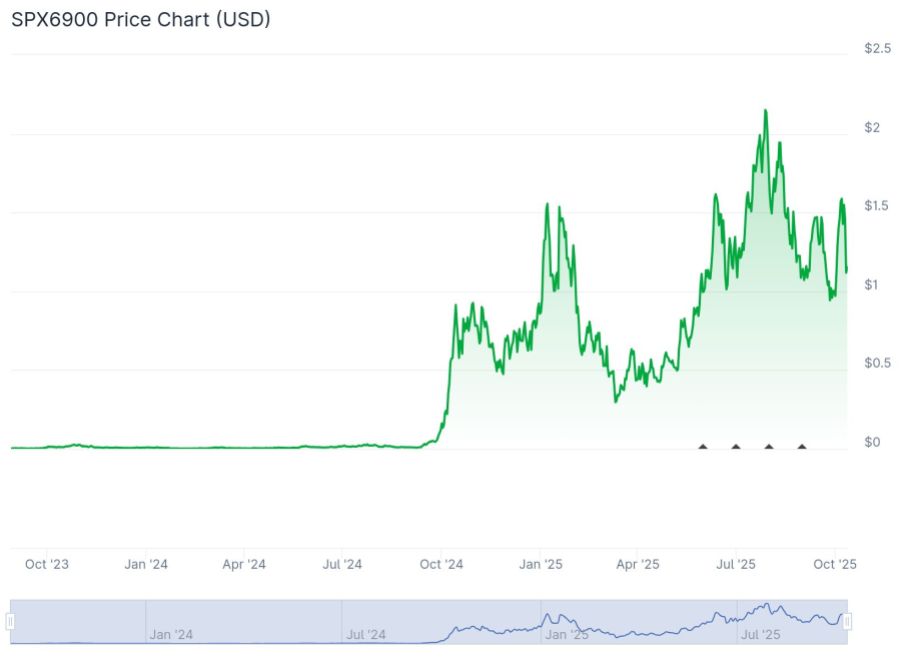904x660 pixels.
Task: Click Jul '24 in the range navigator
Action: click(x=366, y=634)
